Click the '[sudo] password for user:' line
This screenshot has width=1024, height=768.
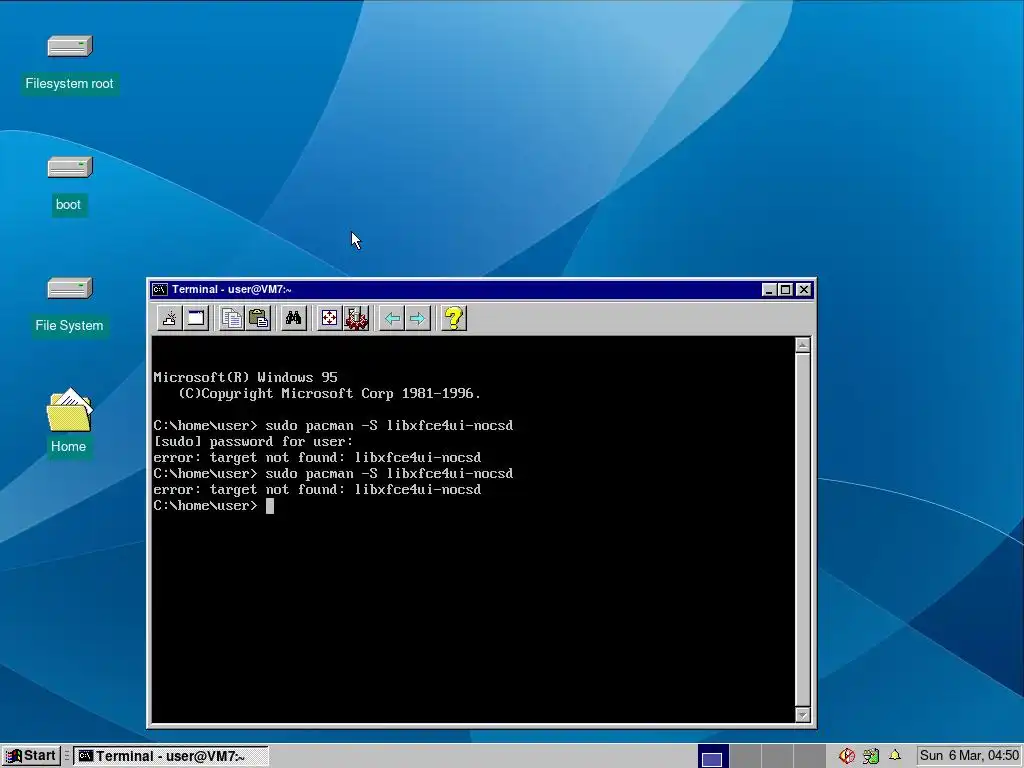(253, 441)
